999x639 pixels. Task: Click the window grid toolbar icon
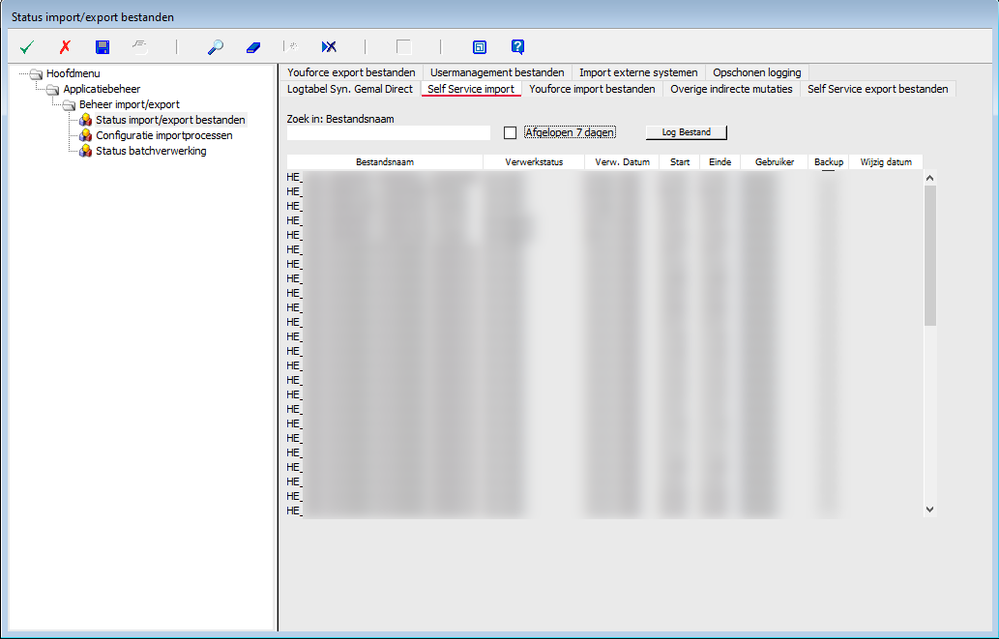(x=480, y=46)
